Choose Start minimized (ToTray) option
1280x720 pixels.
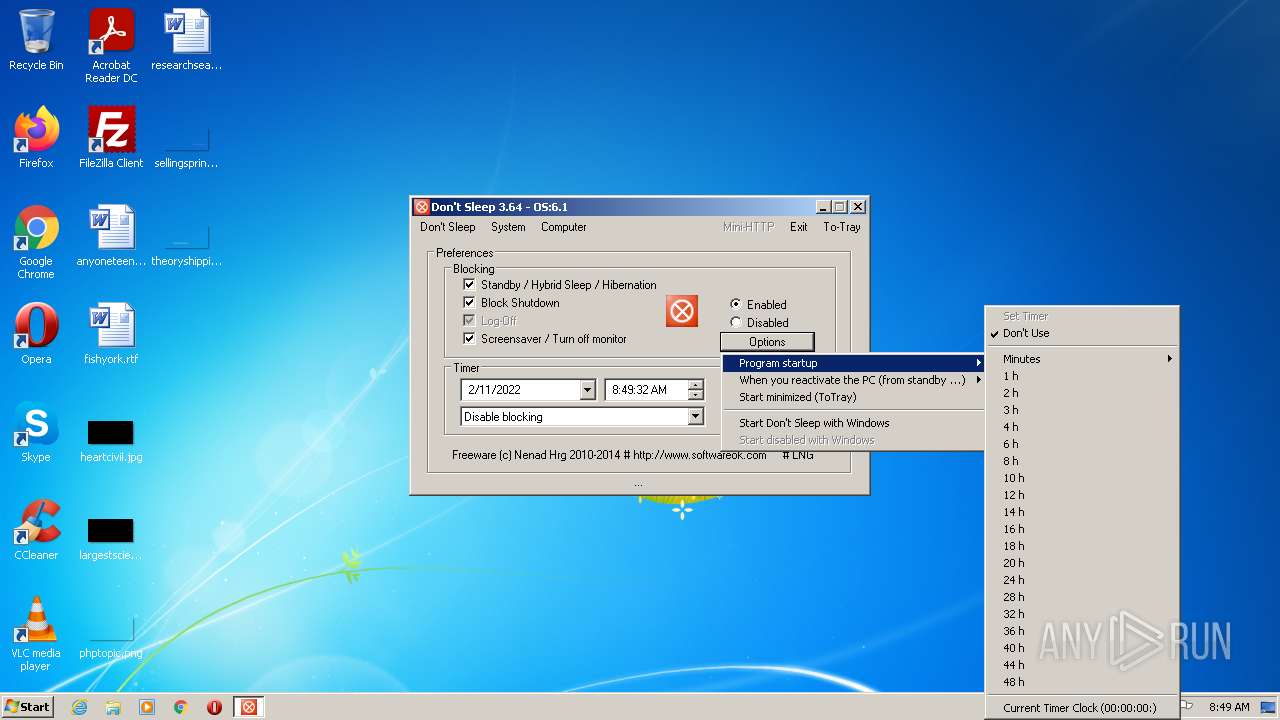854,397
